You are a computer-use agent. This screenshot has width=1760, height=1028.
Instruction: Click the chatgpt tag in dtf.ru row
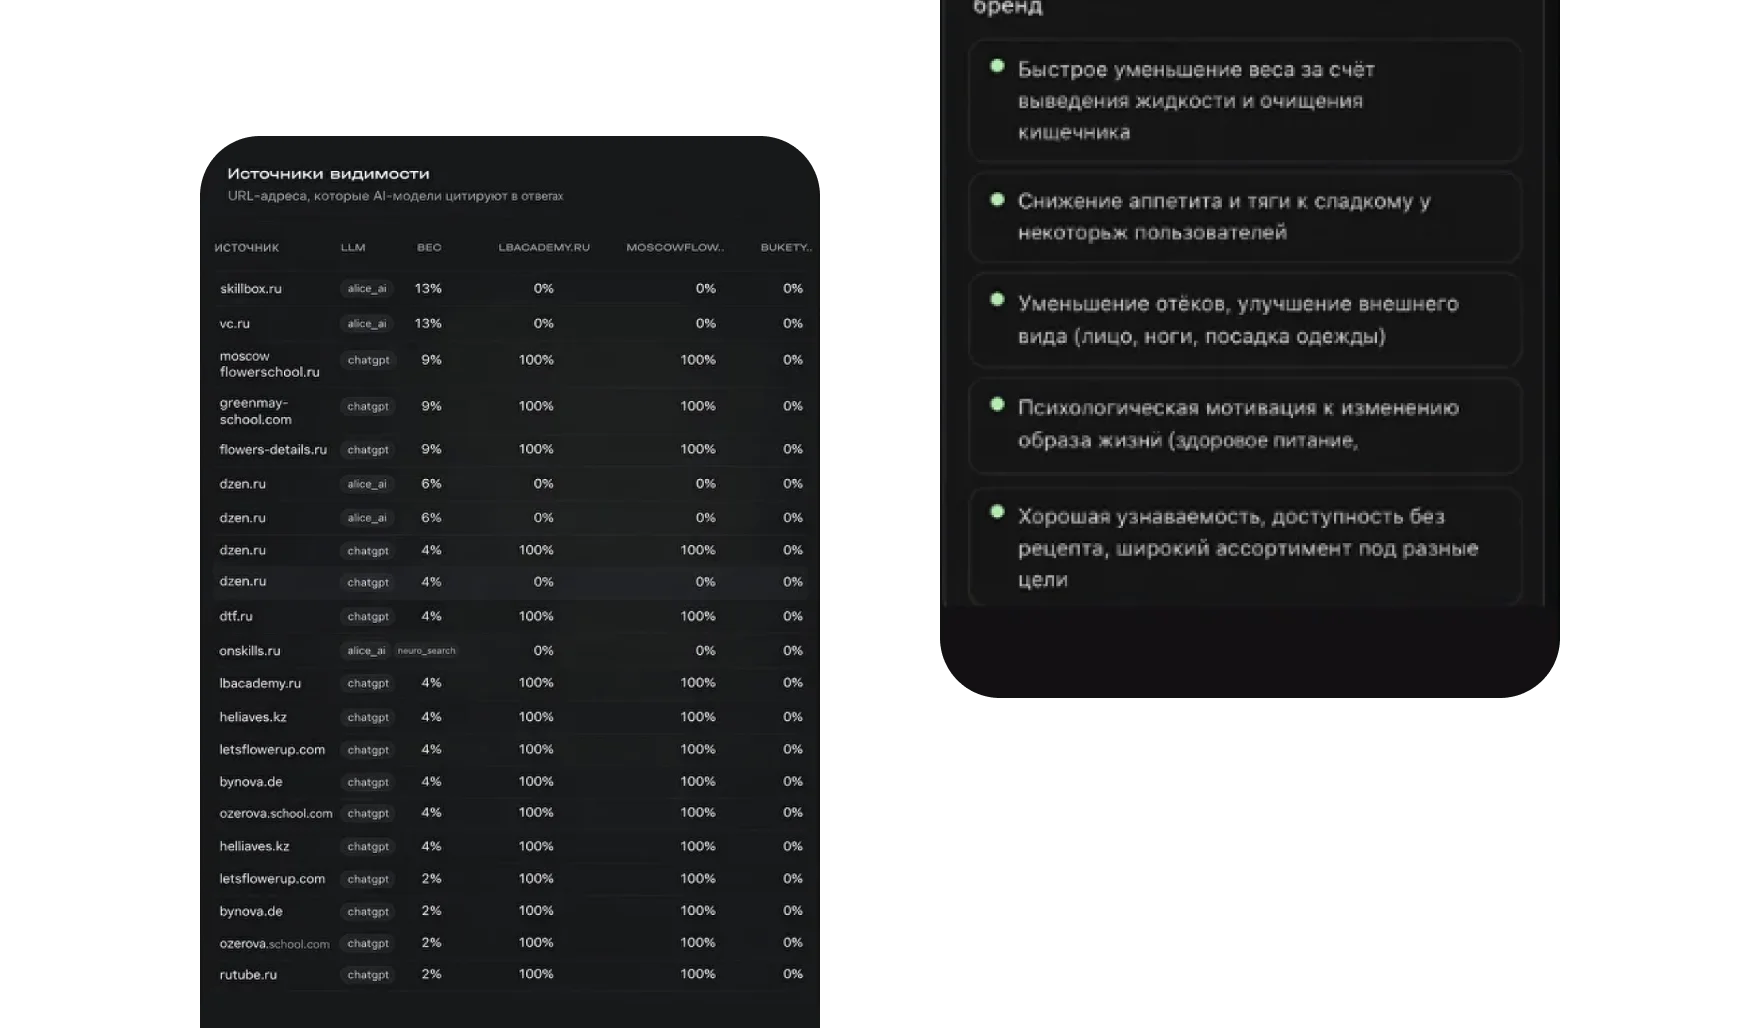(x=368, y=617)
